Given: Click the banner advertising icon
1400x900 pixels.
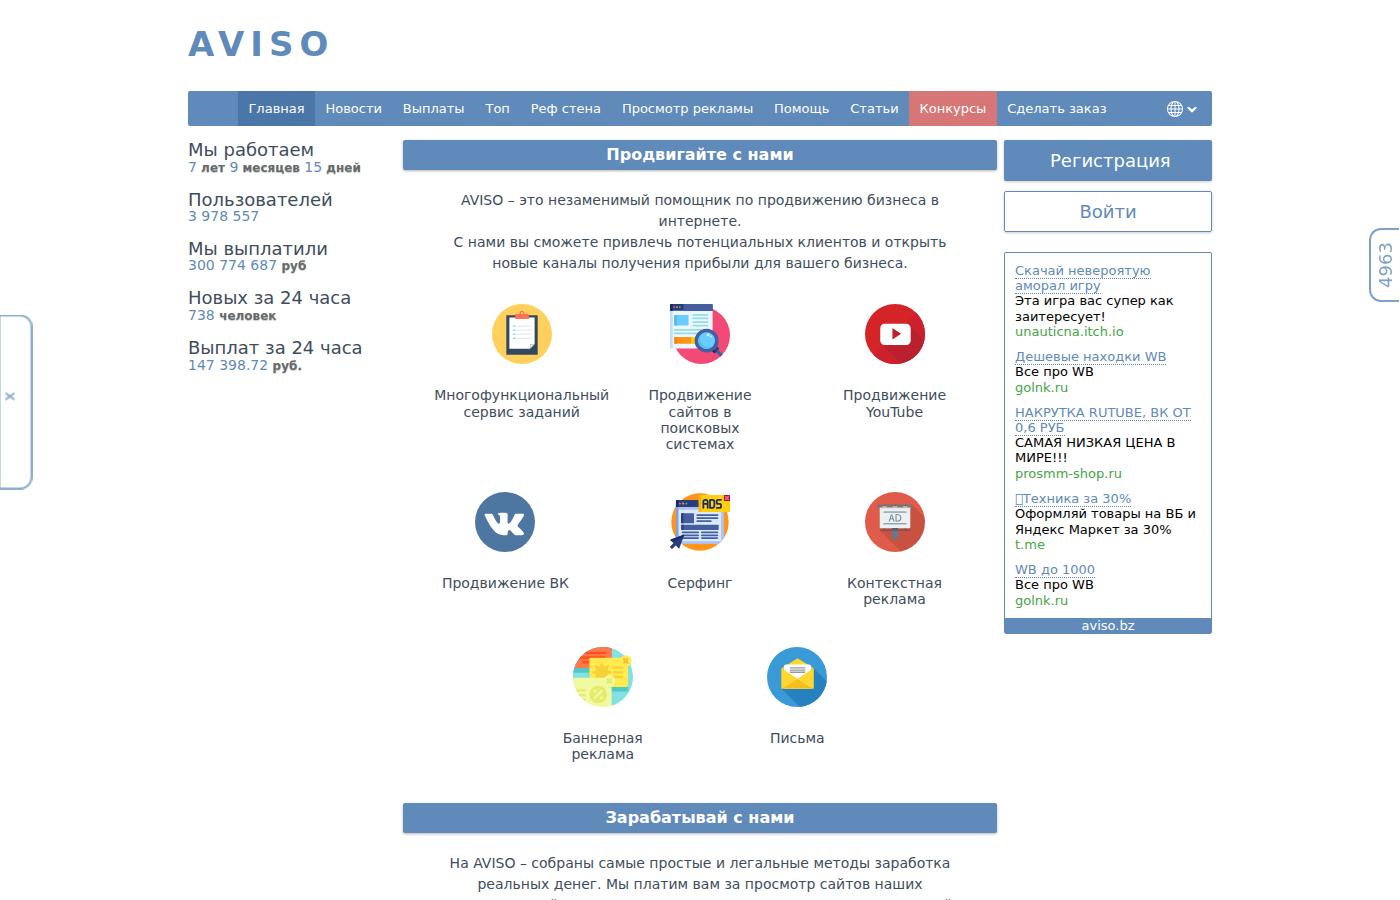Looking at the screenshot, I should [x=603, y=677].
